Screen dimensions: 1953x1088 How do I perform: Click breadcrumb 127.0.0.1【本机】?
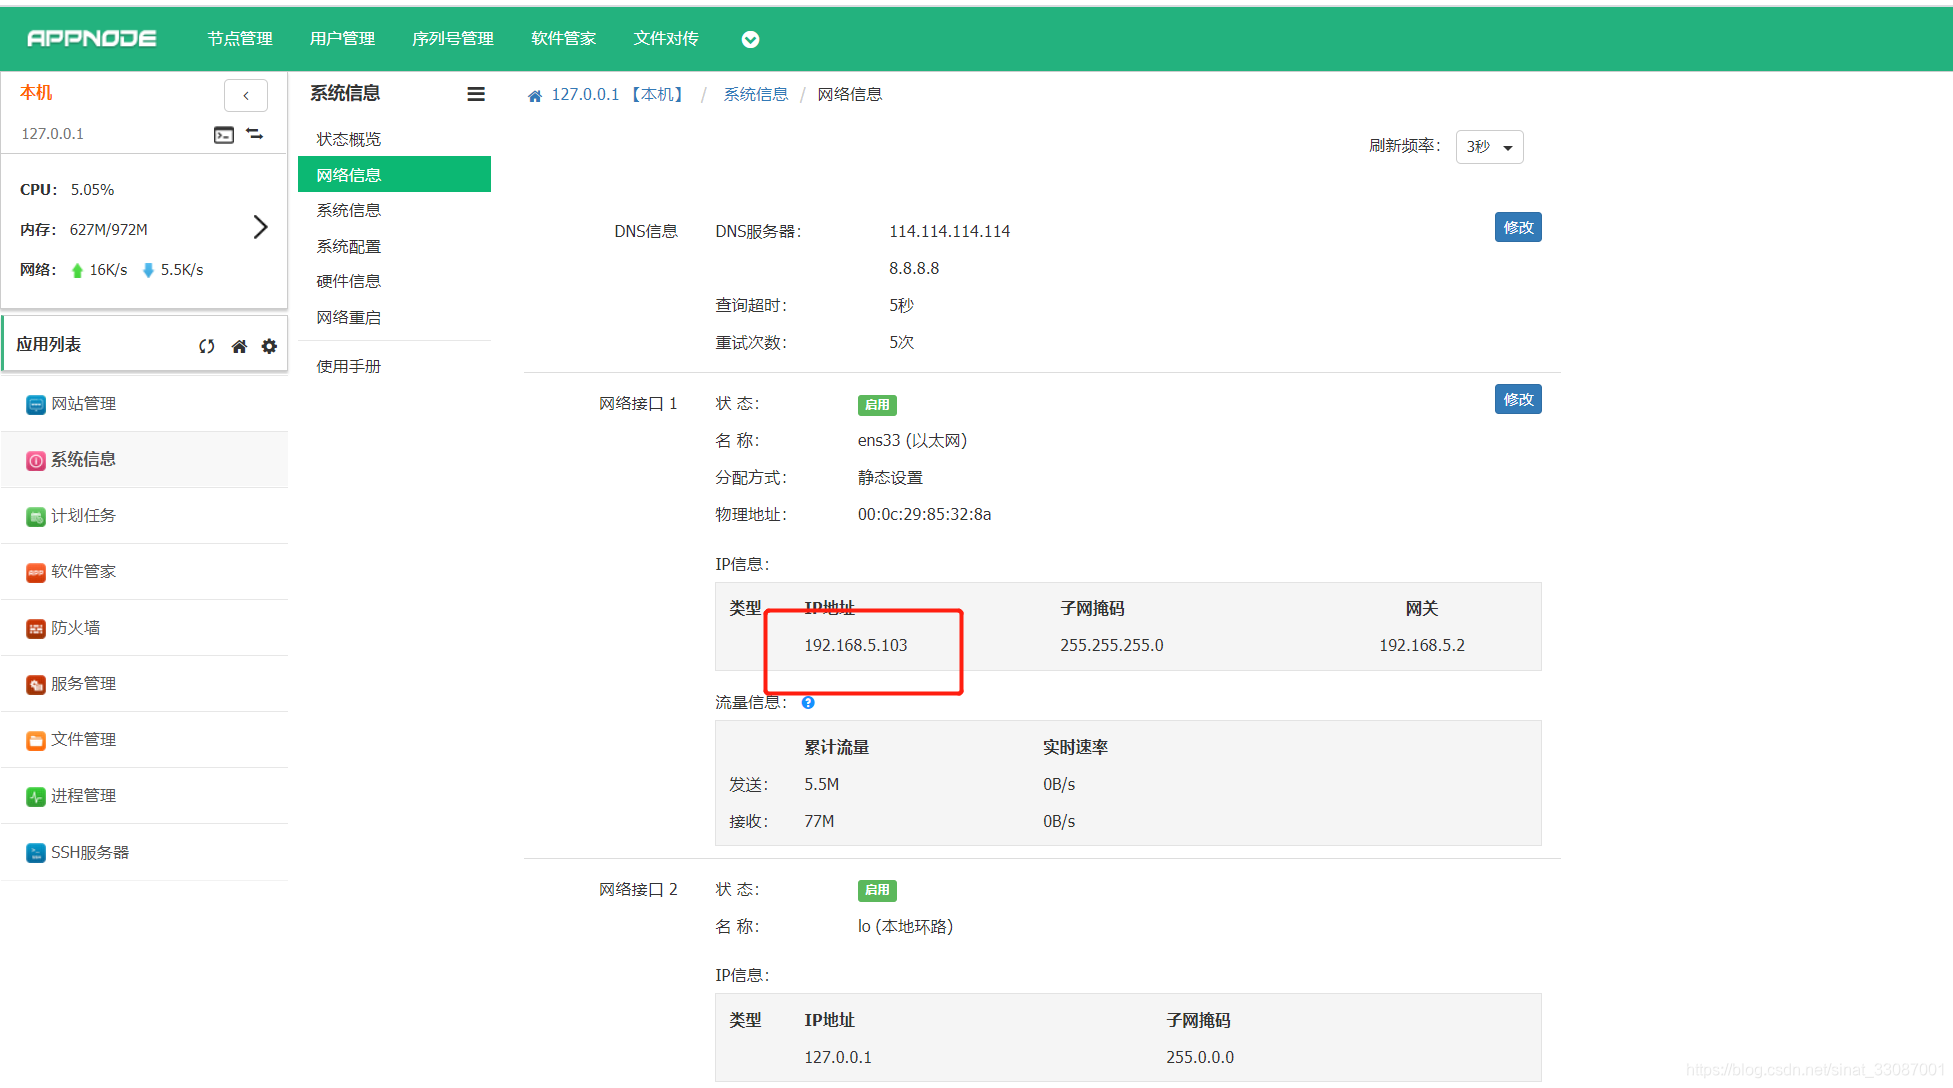point(620,94)
